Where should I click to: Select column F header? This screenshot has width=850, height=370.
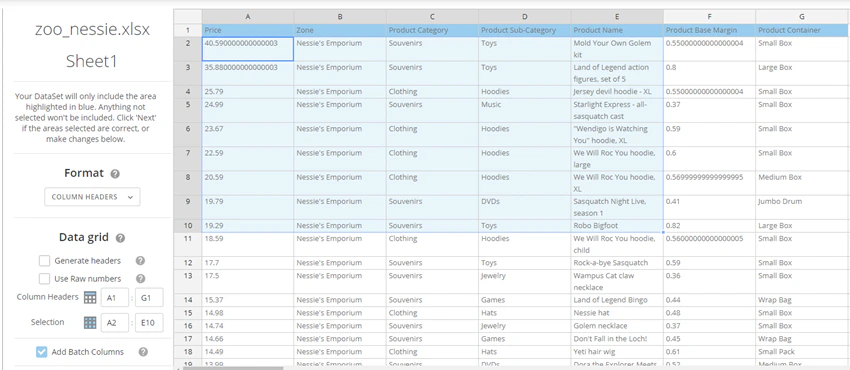pos(709,17)
